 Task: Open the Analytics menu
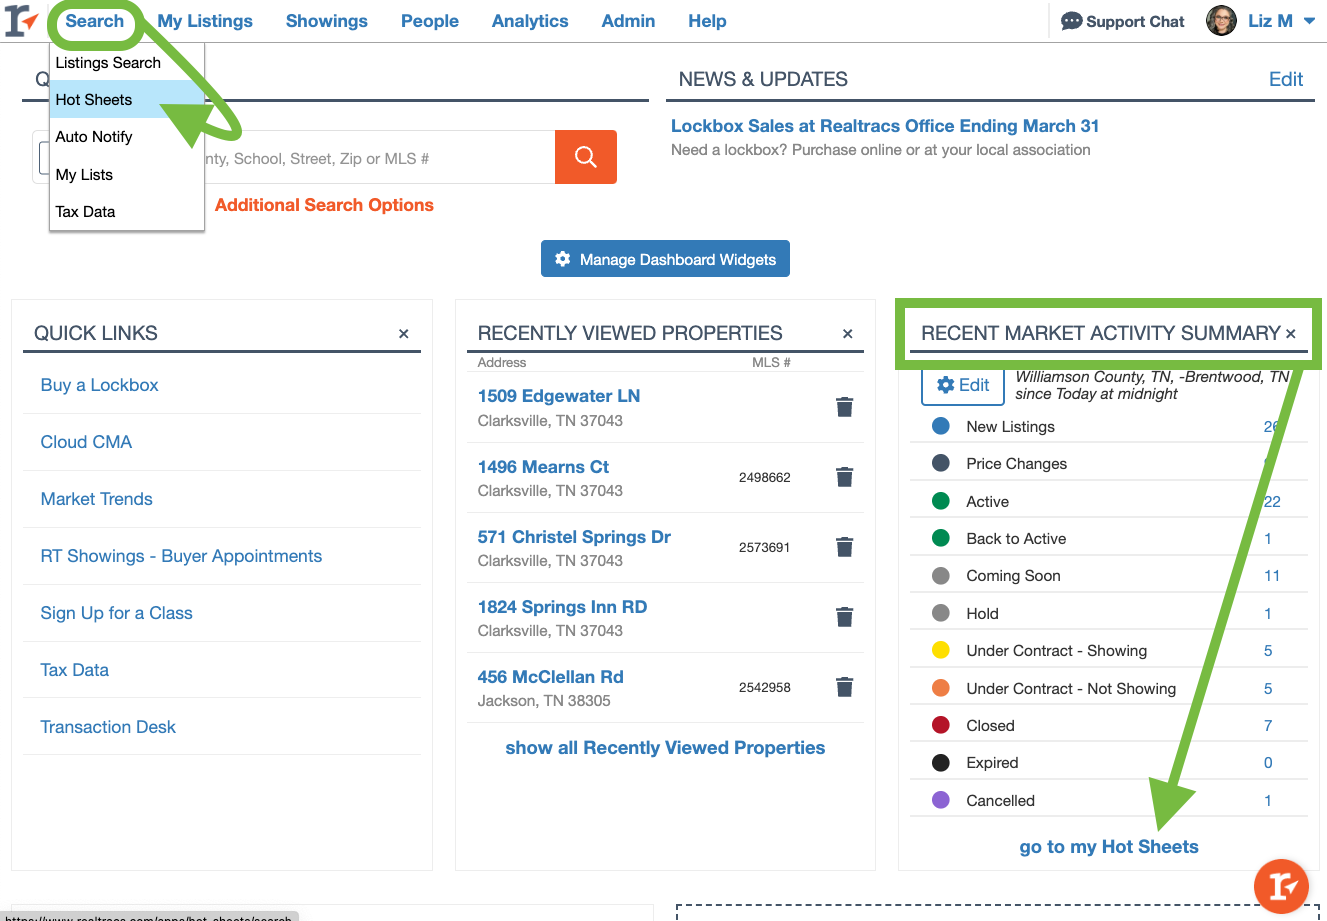tap(529, 21)
